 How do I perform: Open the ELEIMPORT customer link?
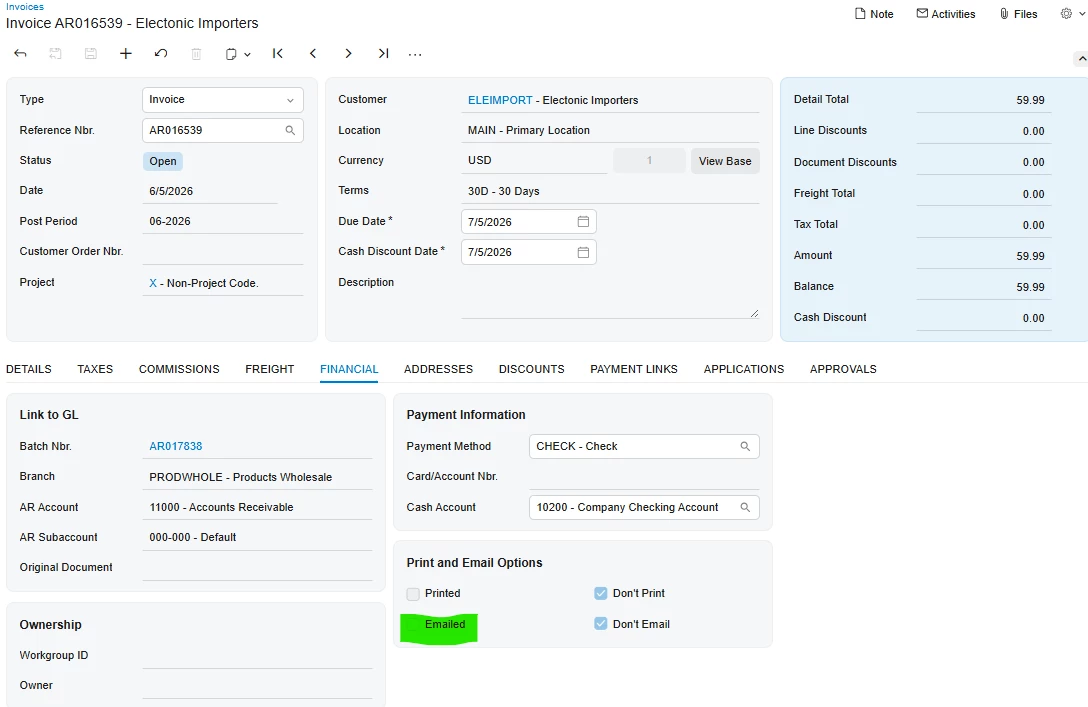(x=500, y=100)
